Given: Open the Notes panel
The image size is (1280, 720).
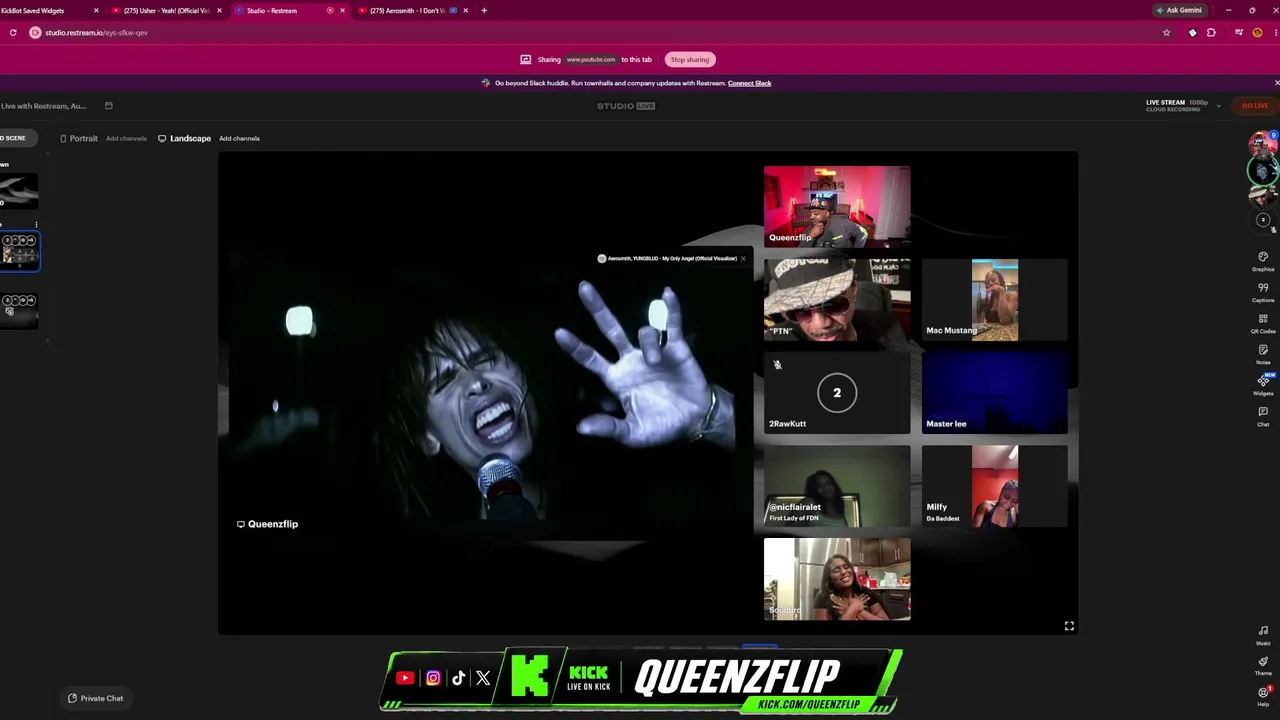Looking at the screenshot, I should click(x=1263, y=354).
